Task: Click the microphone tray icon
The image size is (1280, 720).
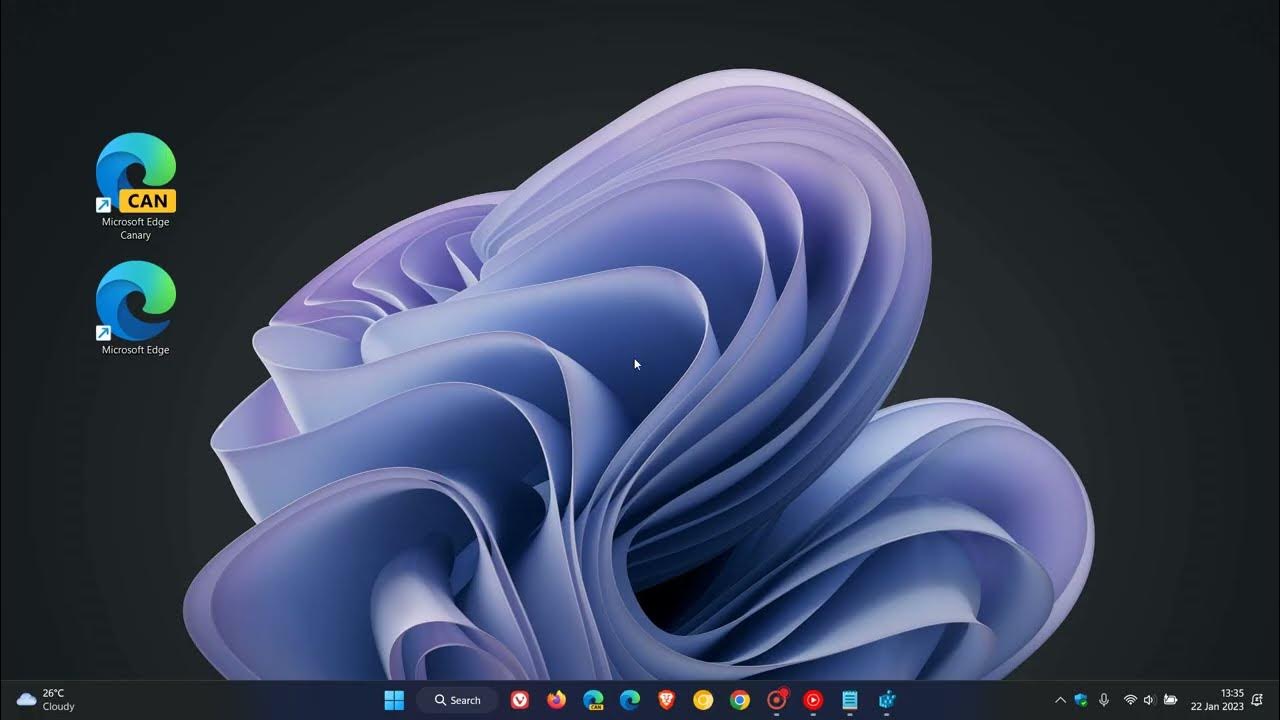Action: (x=1104, y=700)
